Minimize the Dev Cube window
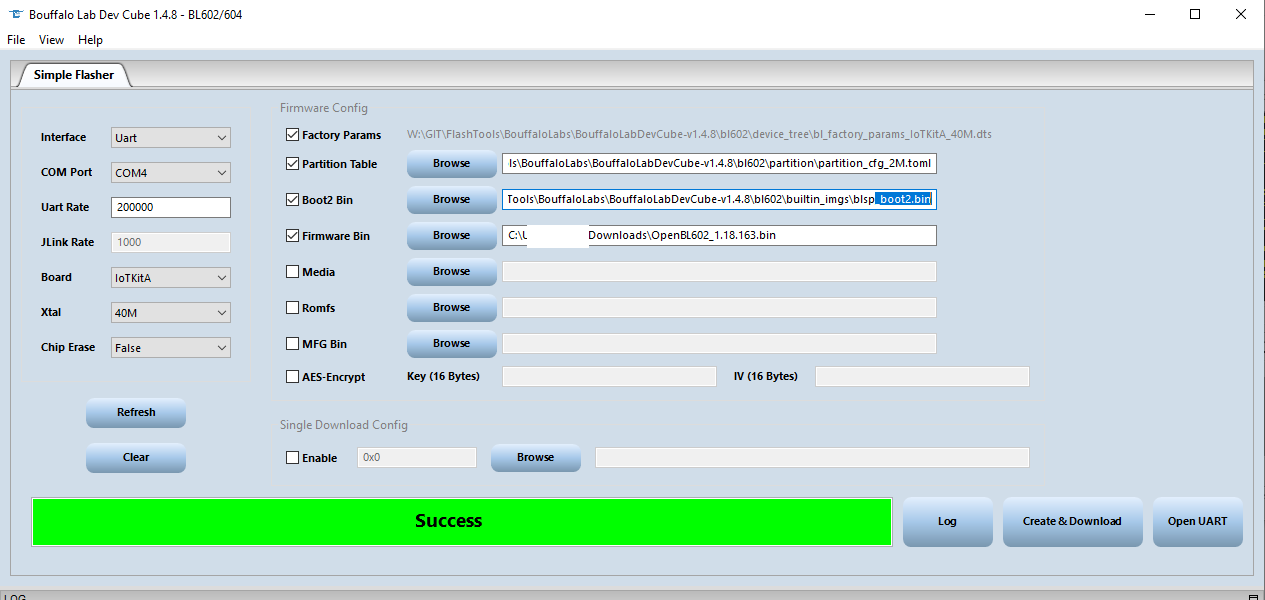Viewport: 1265px width, 600px height. pyautogui.click(x=1149, y=15)
